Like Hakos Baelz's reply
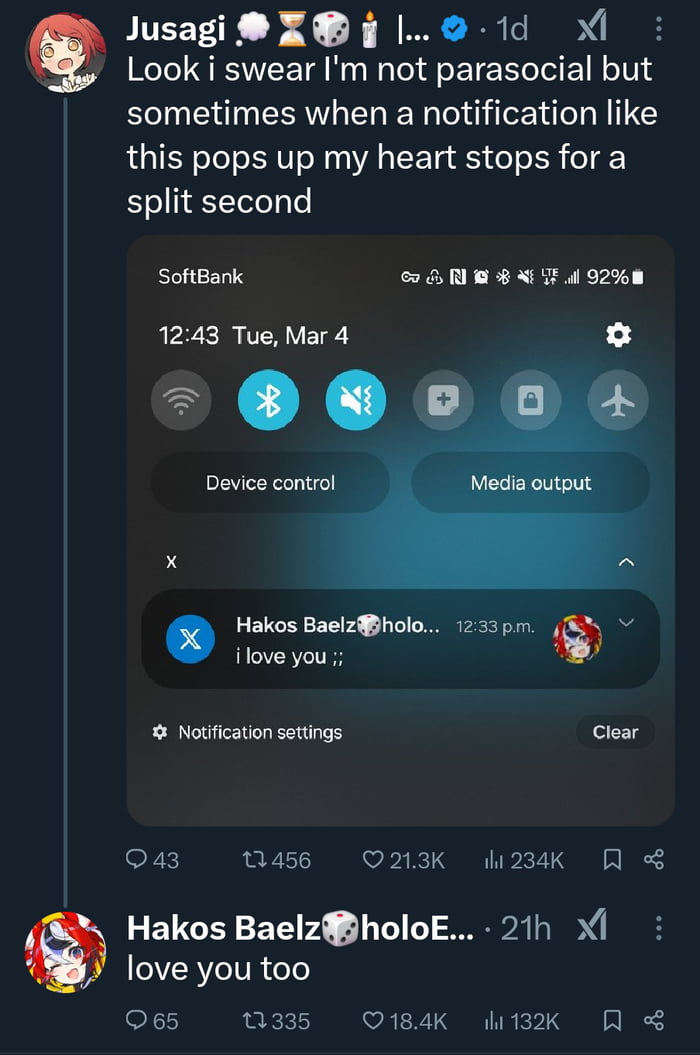The height and width of the screenshot is (1055, 700). tap(372, 1022)
